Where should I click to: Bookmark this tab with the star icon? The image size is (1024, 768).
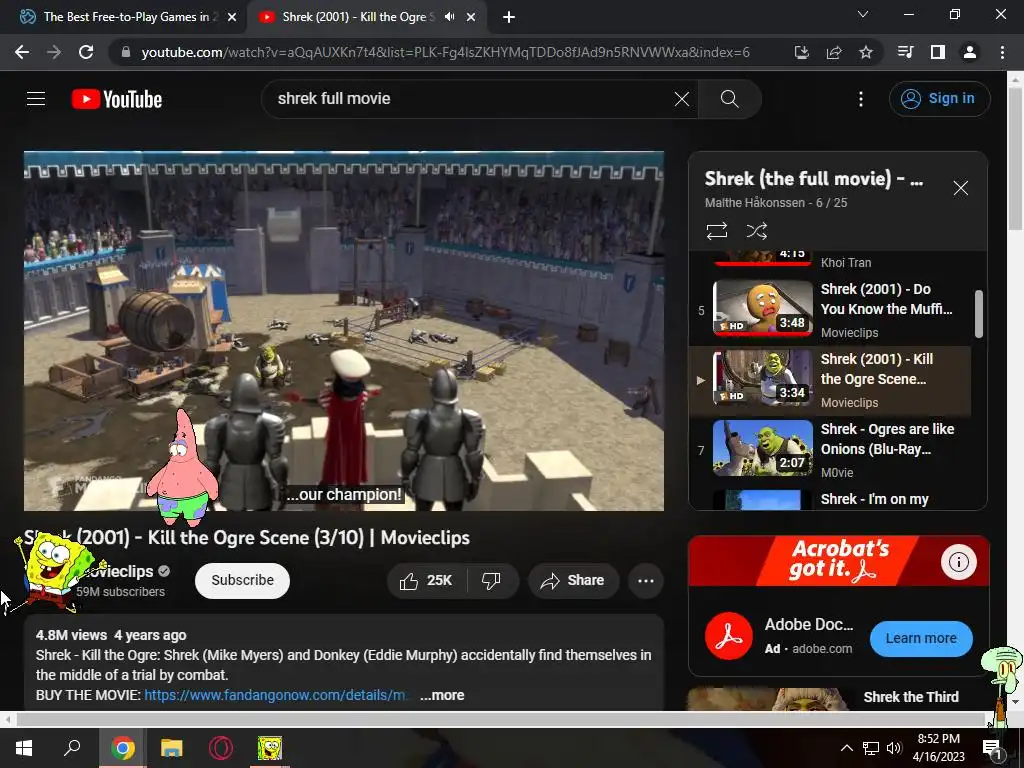[866, 52]
